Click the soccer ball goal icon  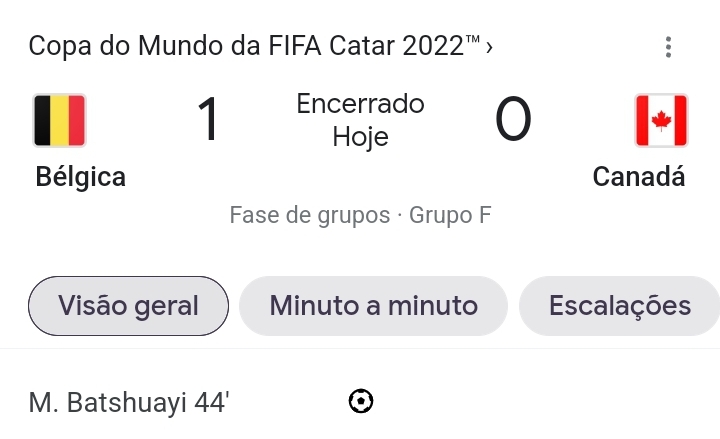click(361, 401)
